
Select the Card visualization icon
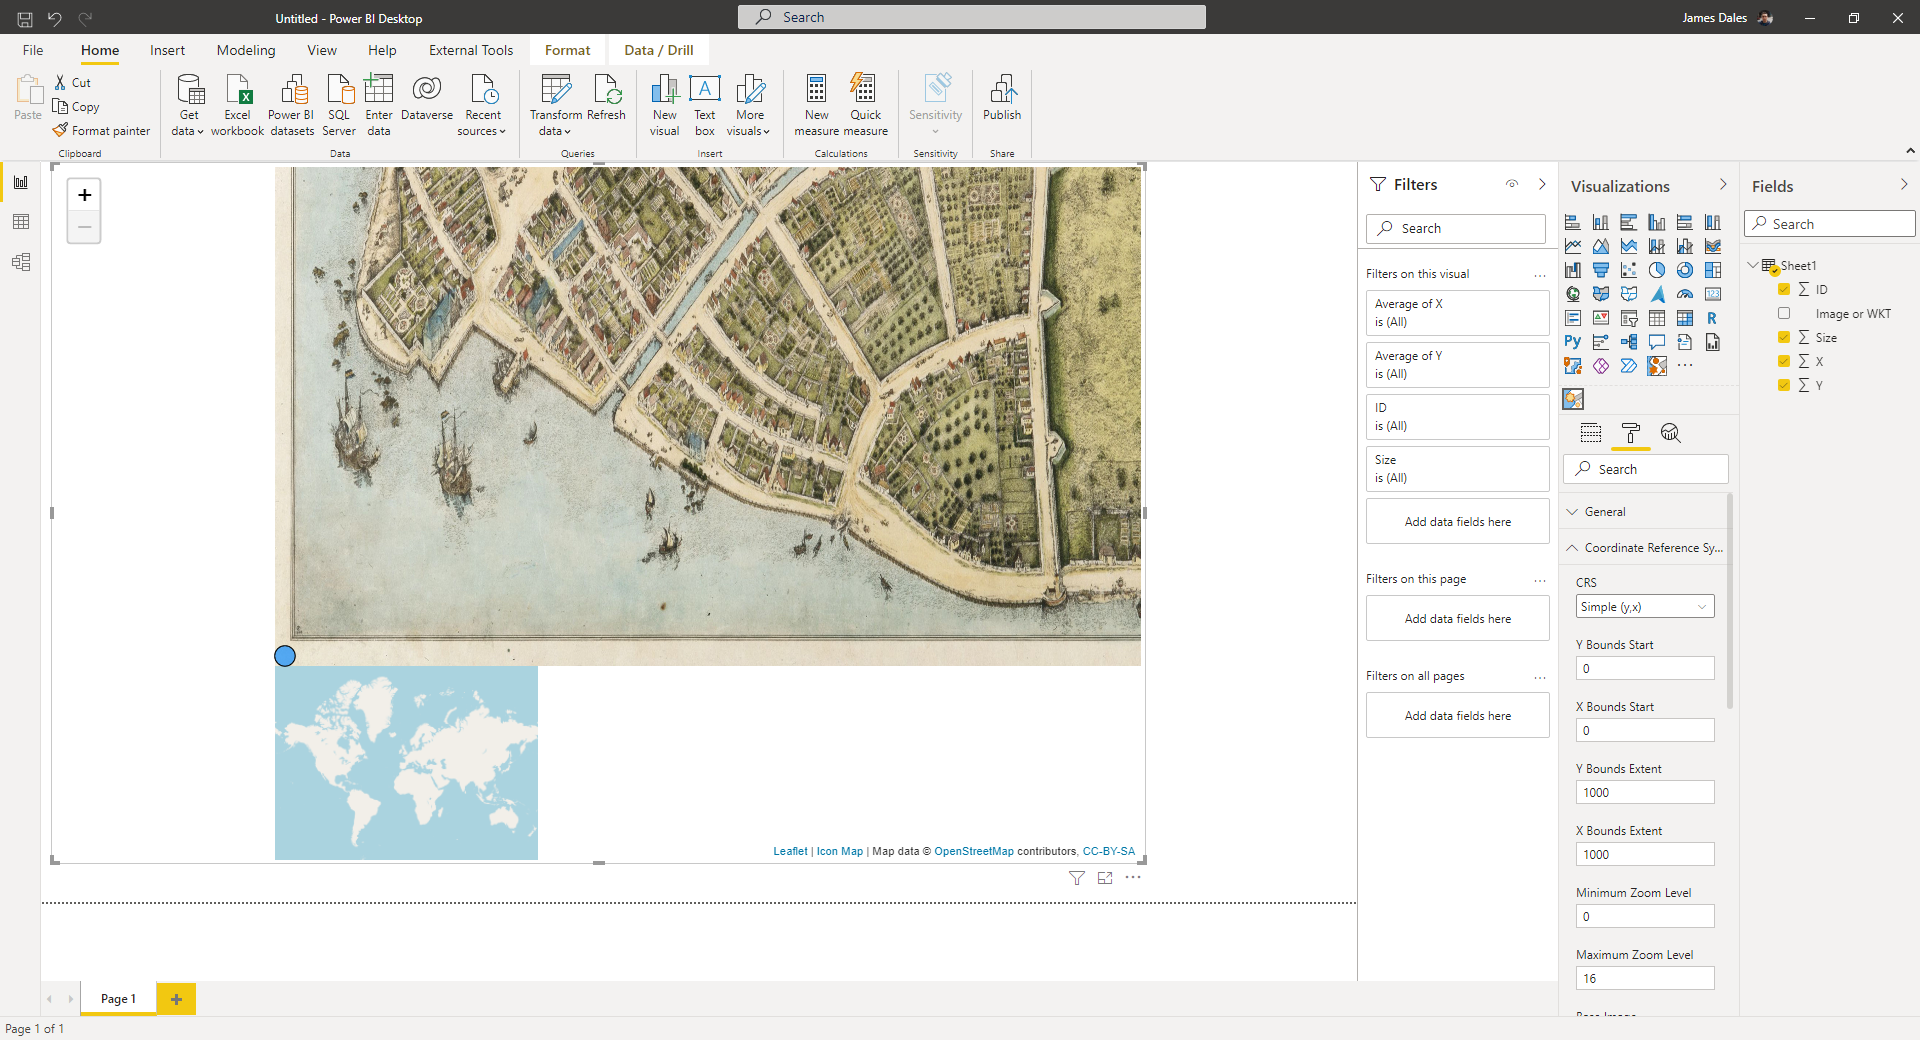1713,294
